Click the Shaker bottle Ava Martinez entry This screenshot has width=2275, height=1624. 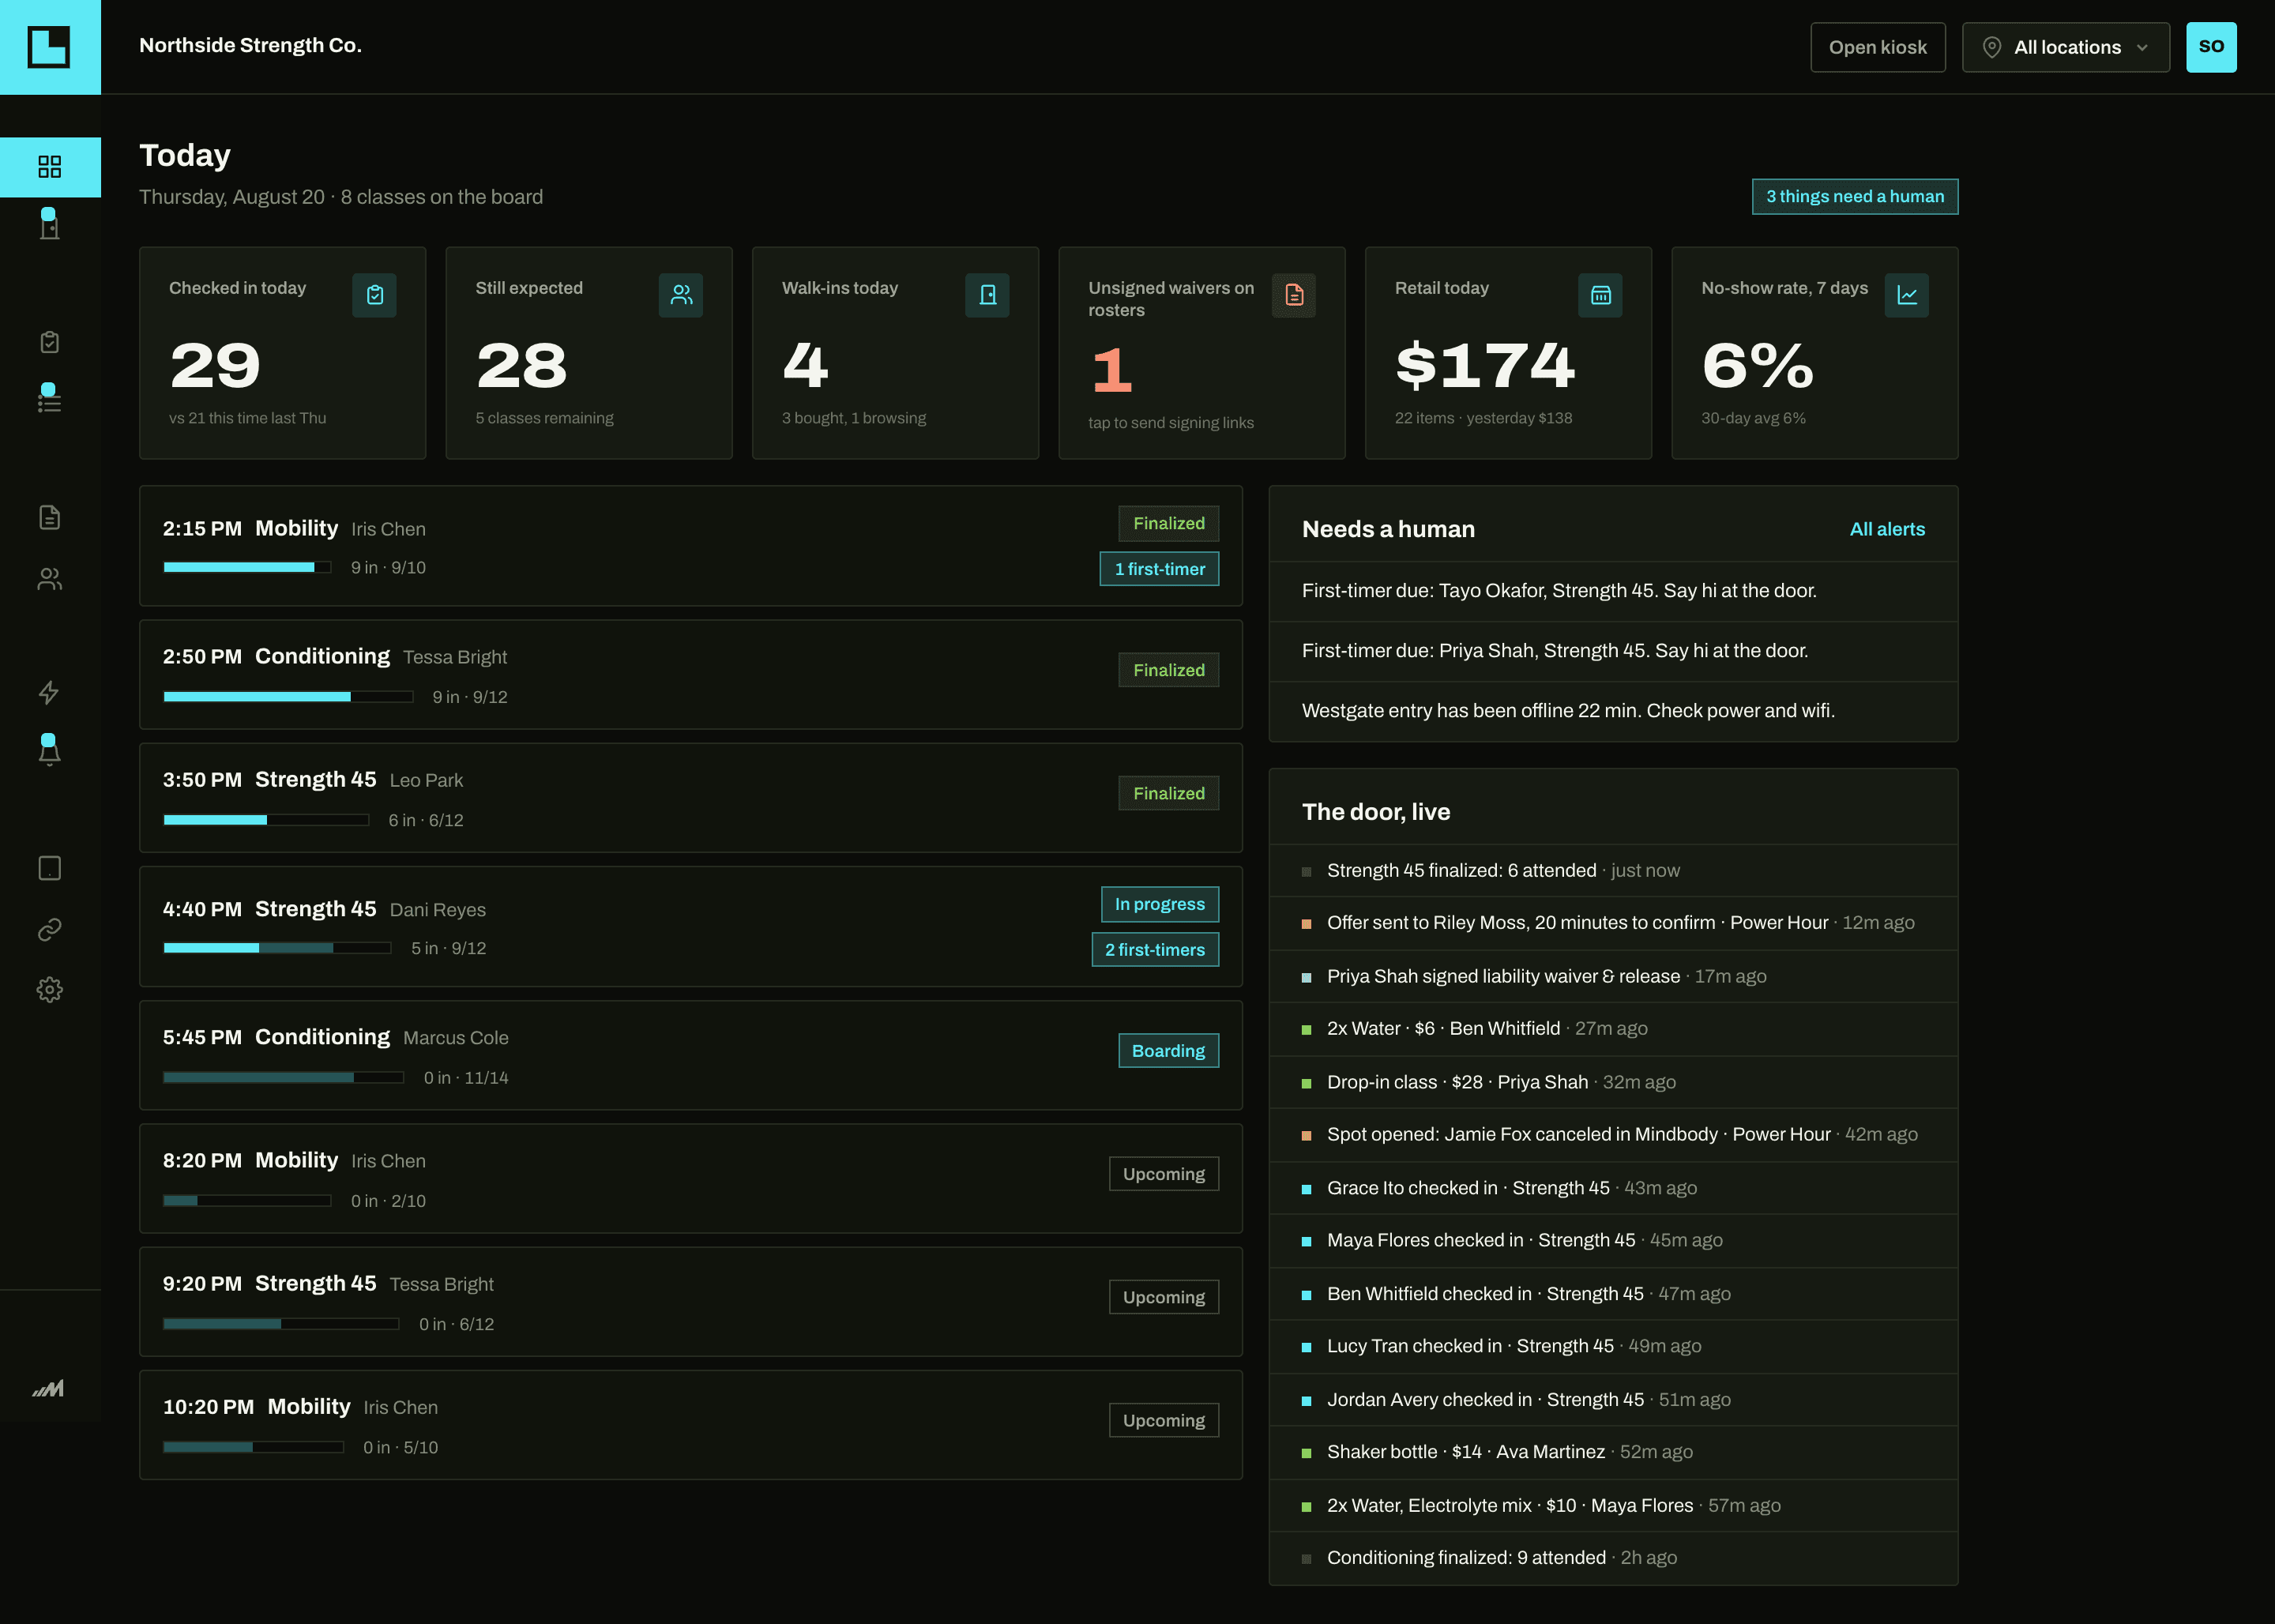tap(1613, 1452)
